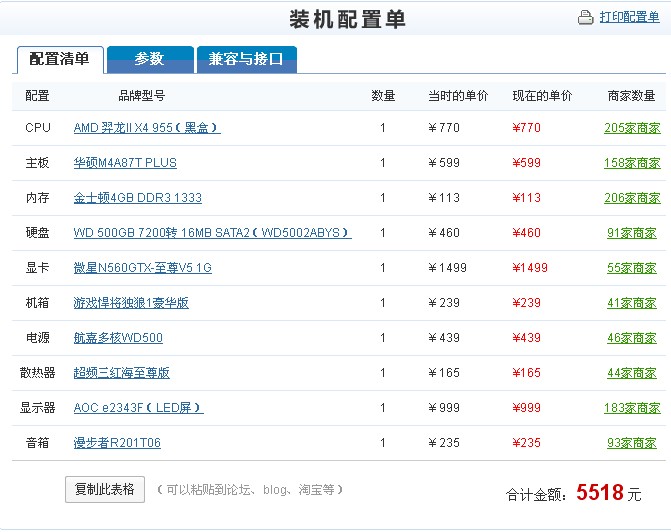Switch to the 配置清单 tab
The height and width of the screenshot is (532, 671).
click(x=60, y=59)
